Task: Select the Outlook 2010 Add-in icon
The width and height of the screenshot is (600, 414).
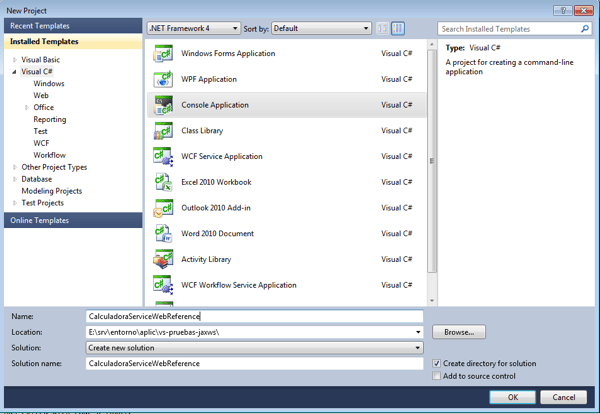Action: [x=163, y=208]
